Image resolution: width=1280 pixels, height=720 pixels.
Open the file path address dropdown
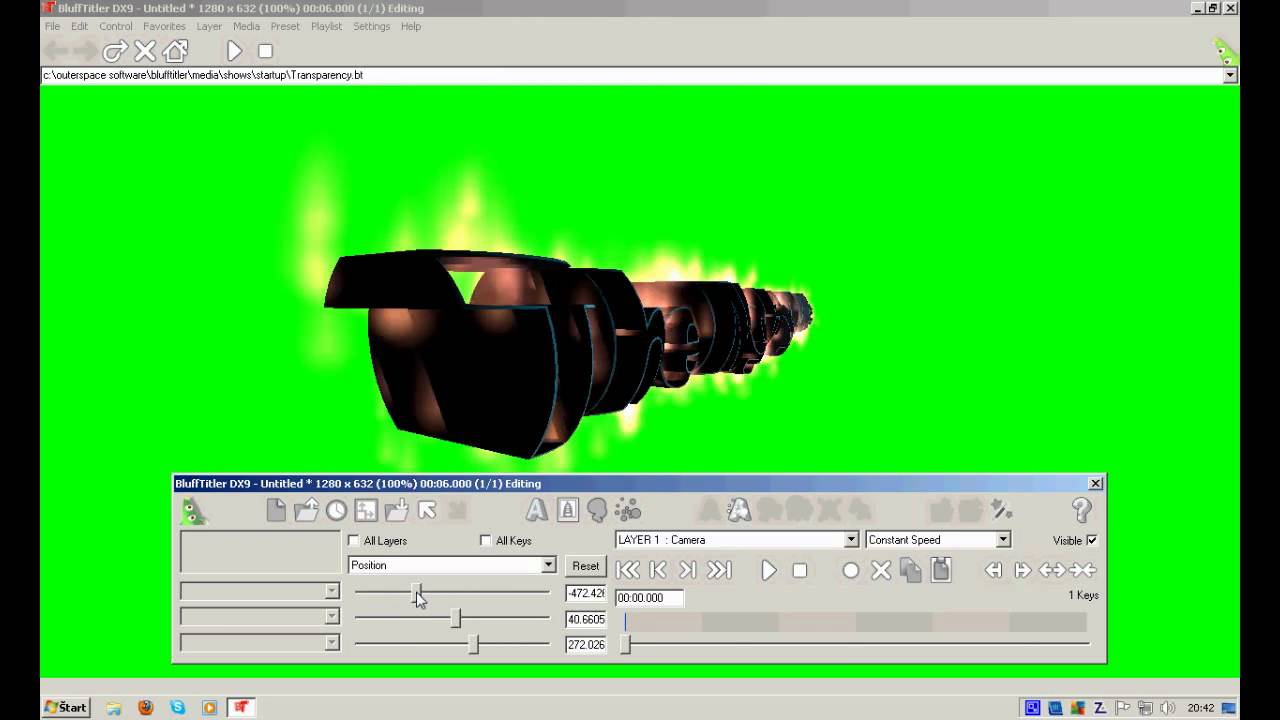(1230, 75)
